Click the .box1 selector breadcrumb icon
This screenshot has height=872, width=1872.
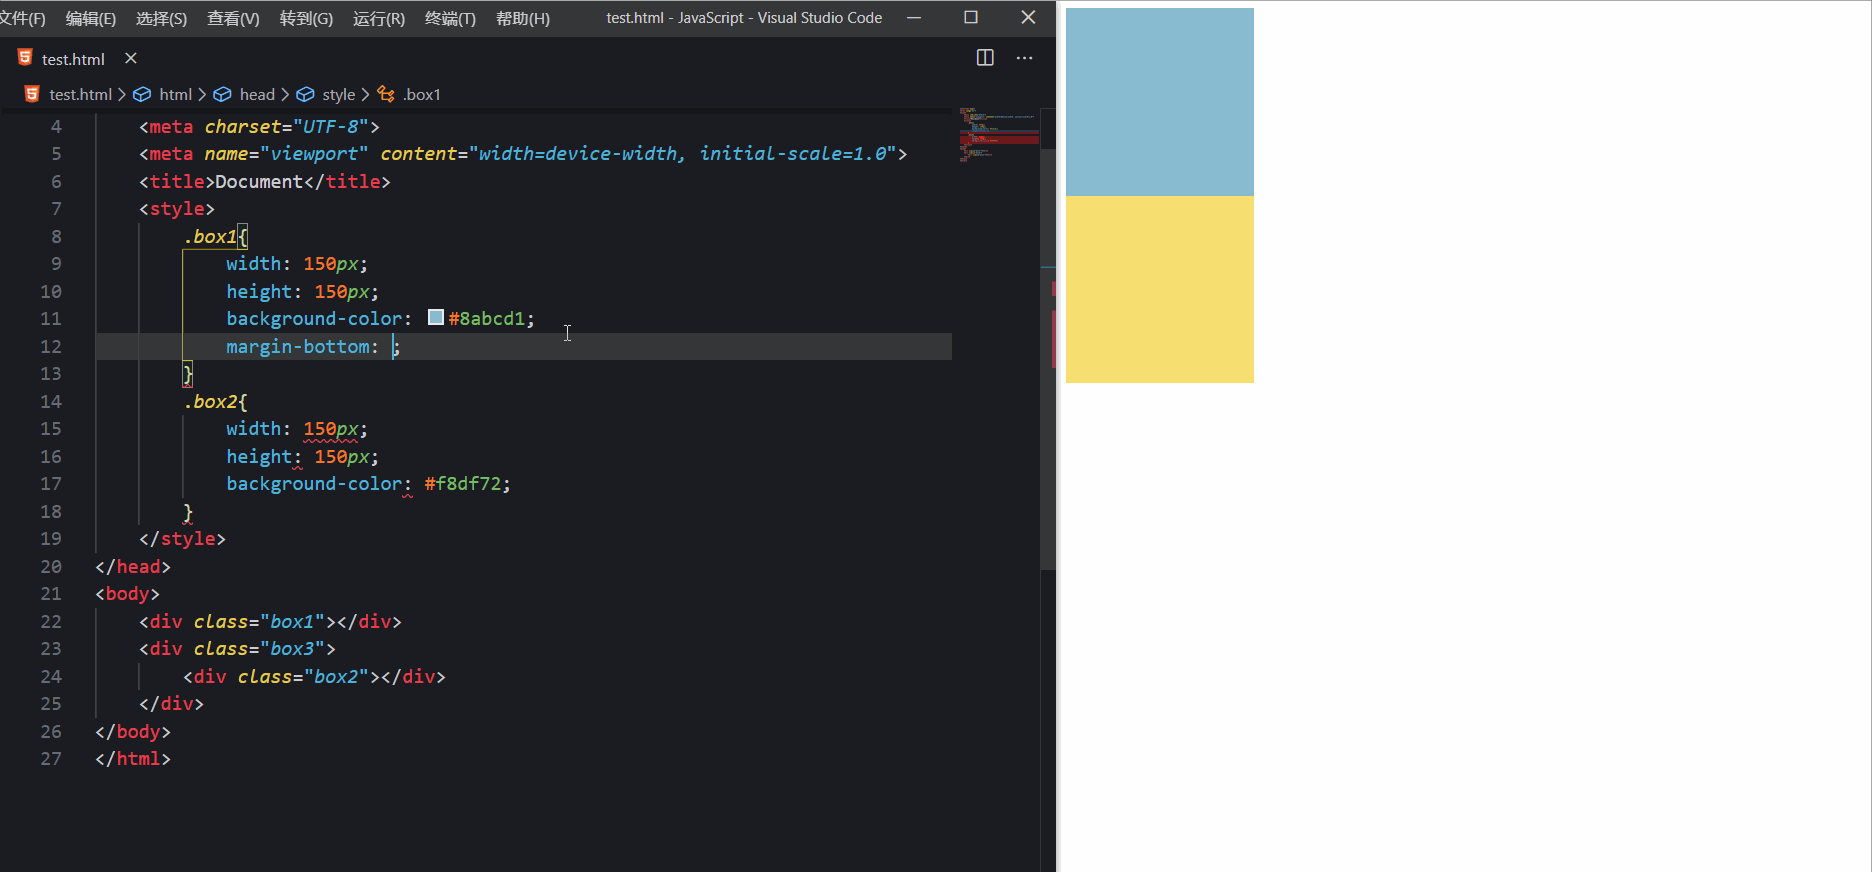386,94
